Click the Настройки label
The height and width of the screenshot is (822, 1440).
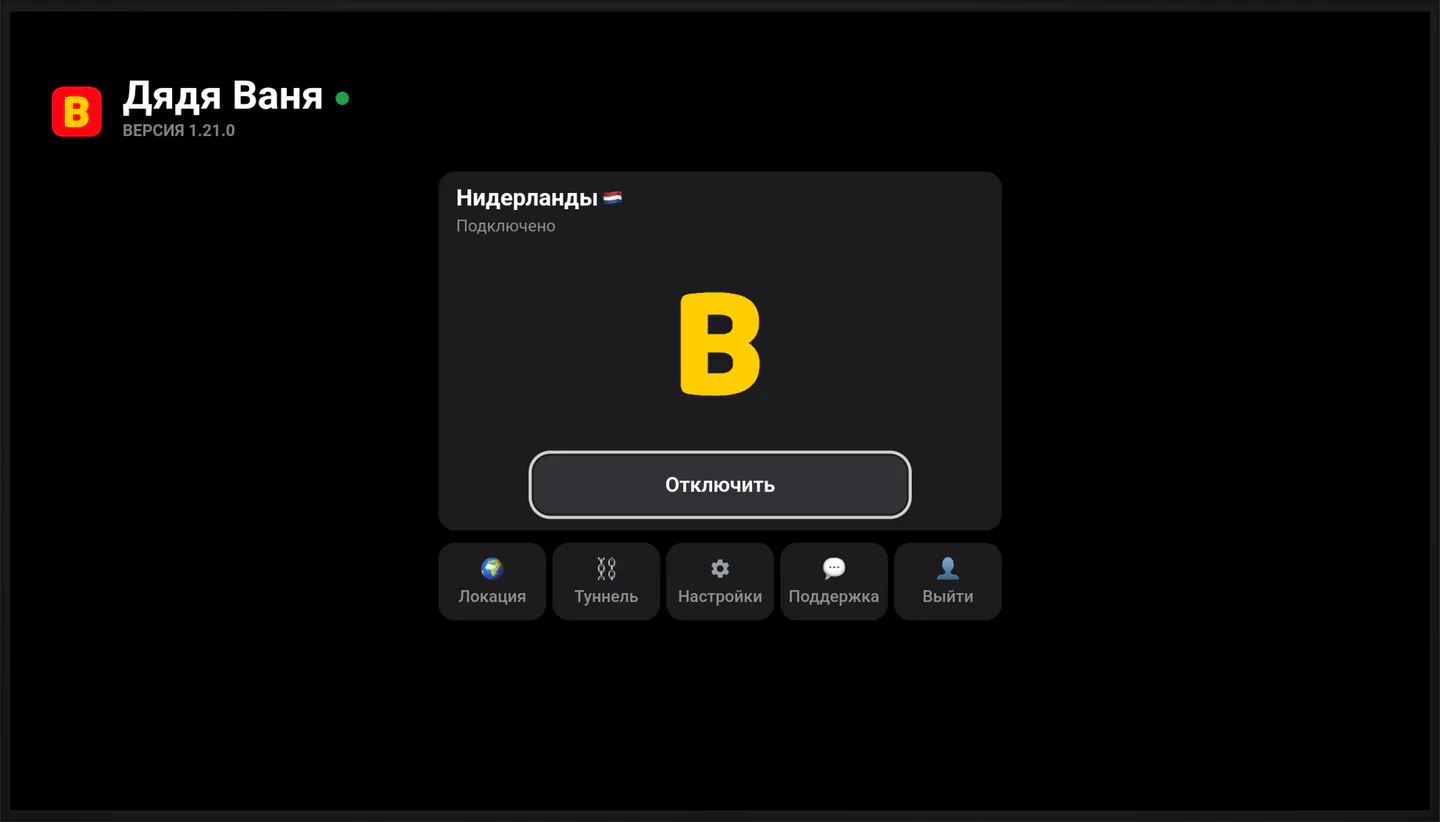coord(720,597)
